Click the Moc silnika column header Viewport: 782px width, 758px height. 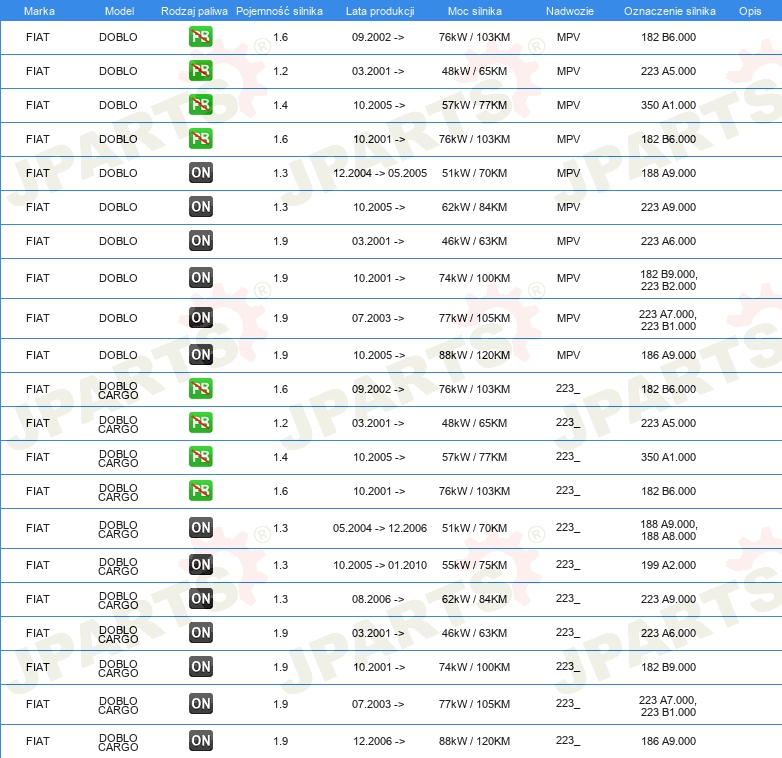coord(474,11)
